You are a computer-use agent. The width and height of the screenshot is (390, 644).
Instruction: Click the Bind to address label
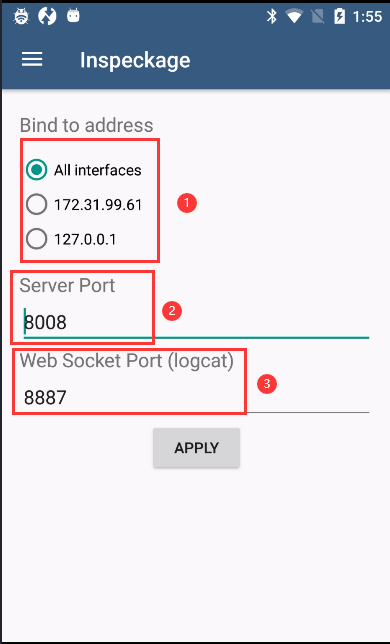pyautogui.click(x=87, y=125)
